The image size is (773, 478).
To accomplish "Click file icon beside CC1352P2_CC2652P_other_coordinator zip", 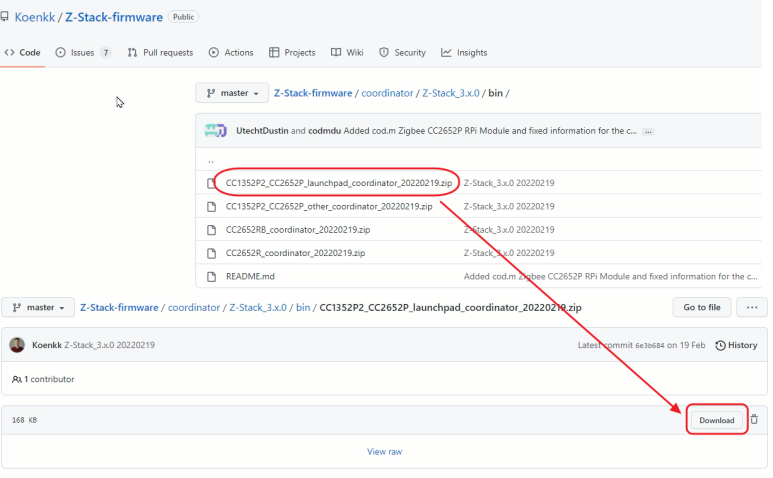I will pos(211,207).
